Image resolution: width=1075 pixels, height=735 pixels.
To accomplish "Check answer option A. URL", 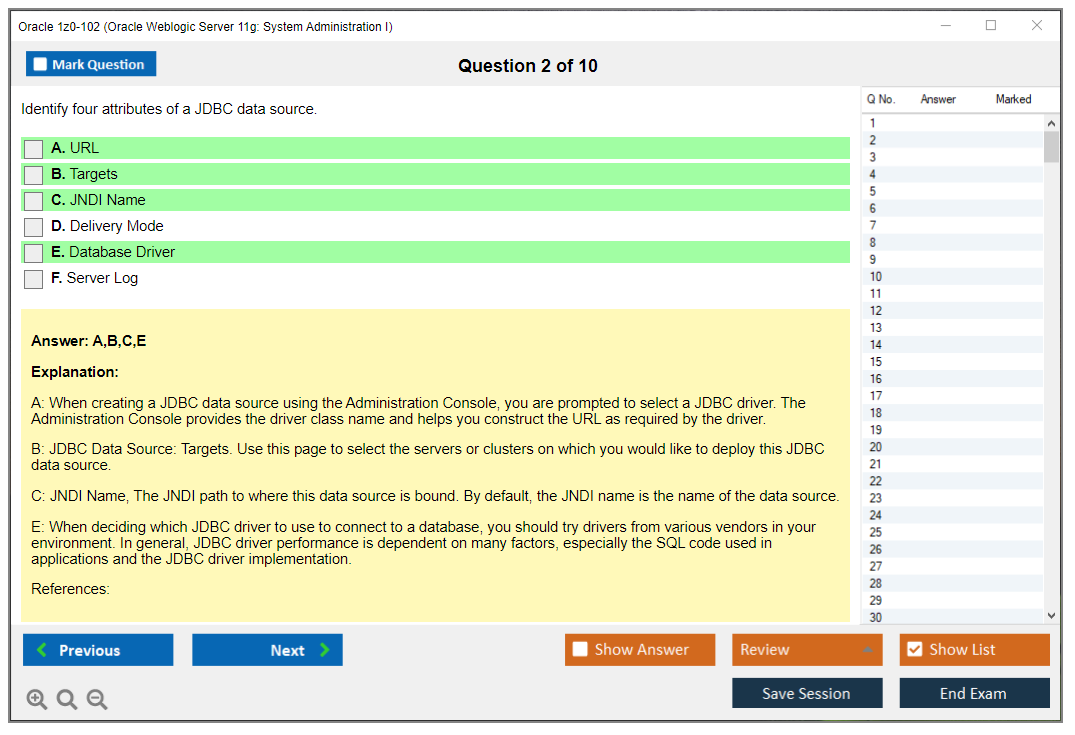I will (34, 149).
